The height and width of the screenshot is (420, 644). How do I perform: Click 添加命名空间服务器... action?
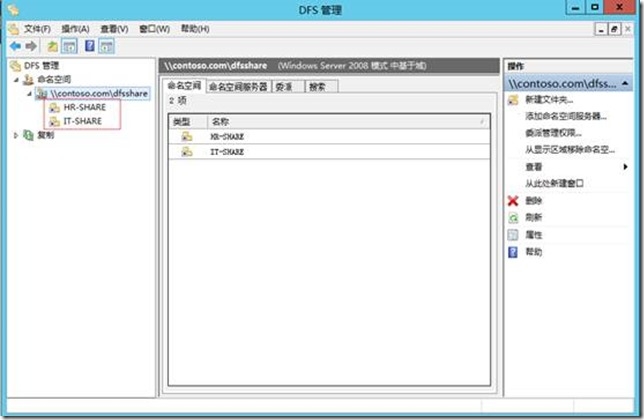coord(566,116)
